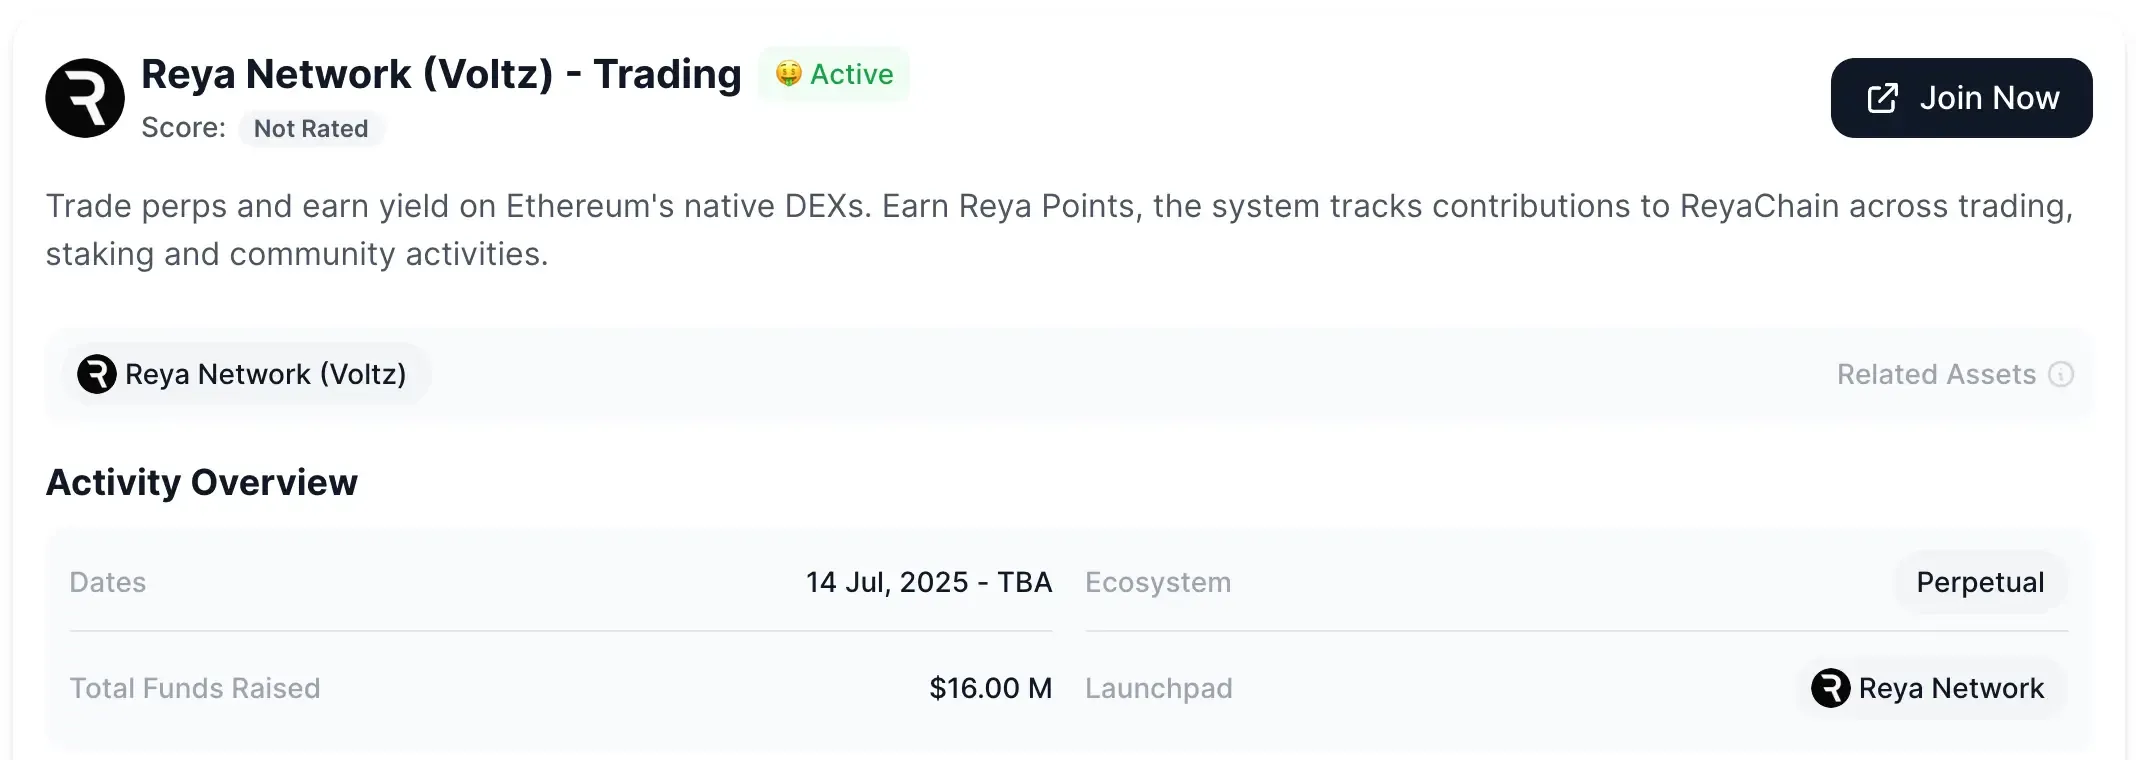Expand the Reya Network (Voltz) asset chip
The height and width of the screenshot is (760, 2136).
[247, 374]
